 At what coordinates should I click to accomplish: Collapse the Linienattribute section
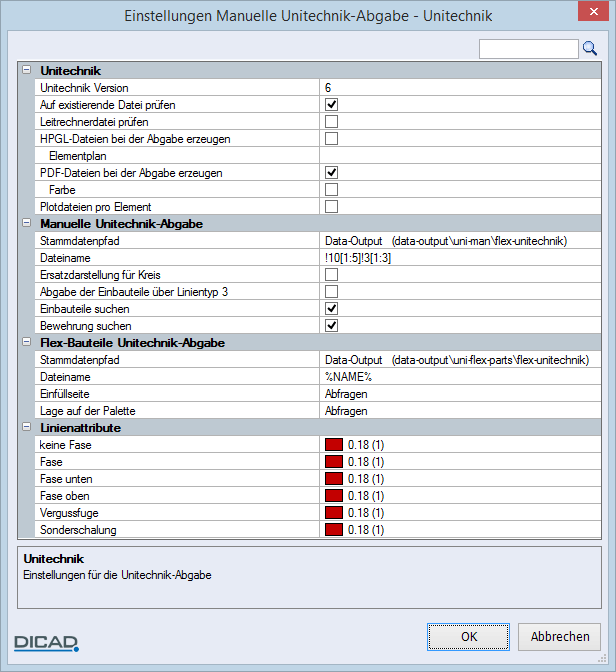point(27,427)
